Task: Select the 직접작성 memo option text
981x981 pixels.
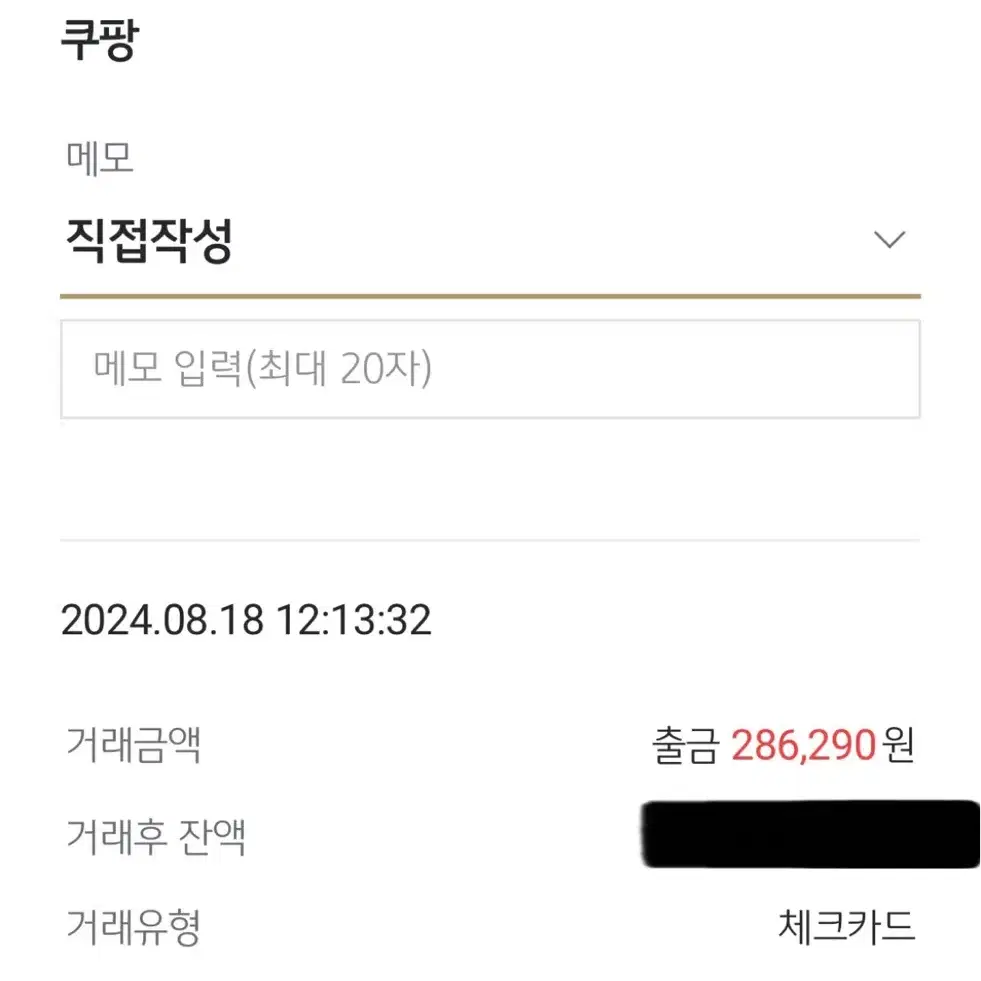Action: pos(149,241)
